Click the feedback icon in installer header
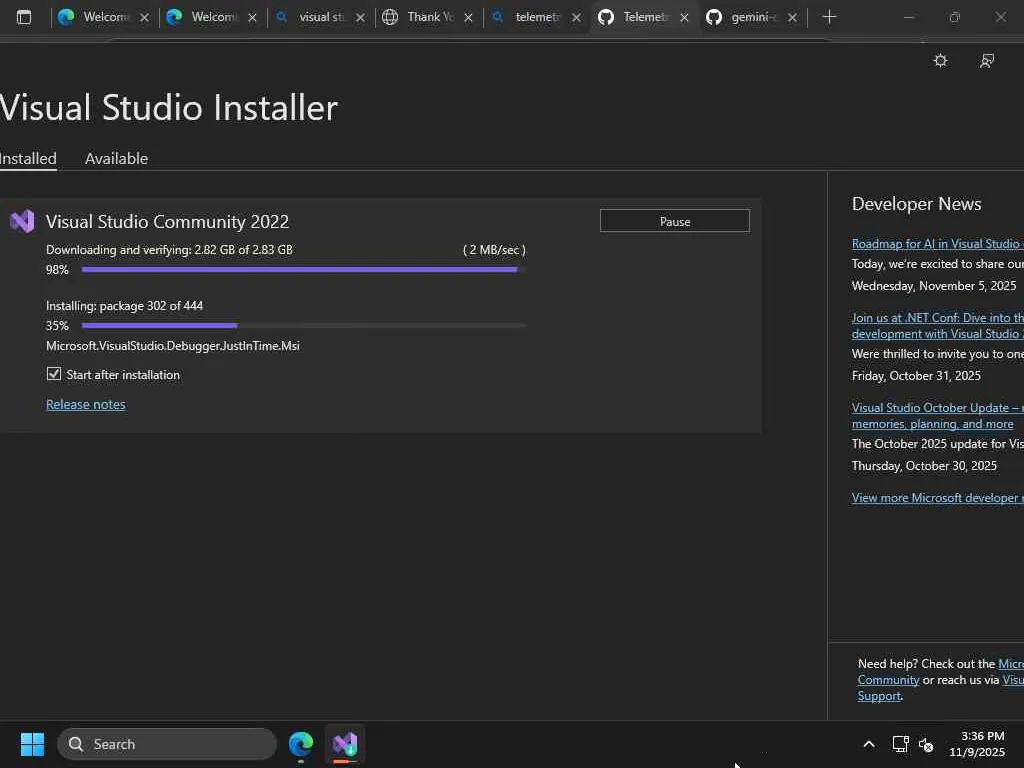Image resolution: width=1024 pixels, height=768 pixels. pos(987,61)
